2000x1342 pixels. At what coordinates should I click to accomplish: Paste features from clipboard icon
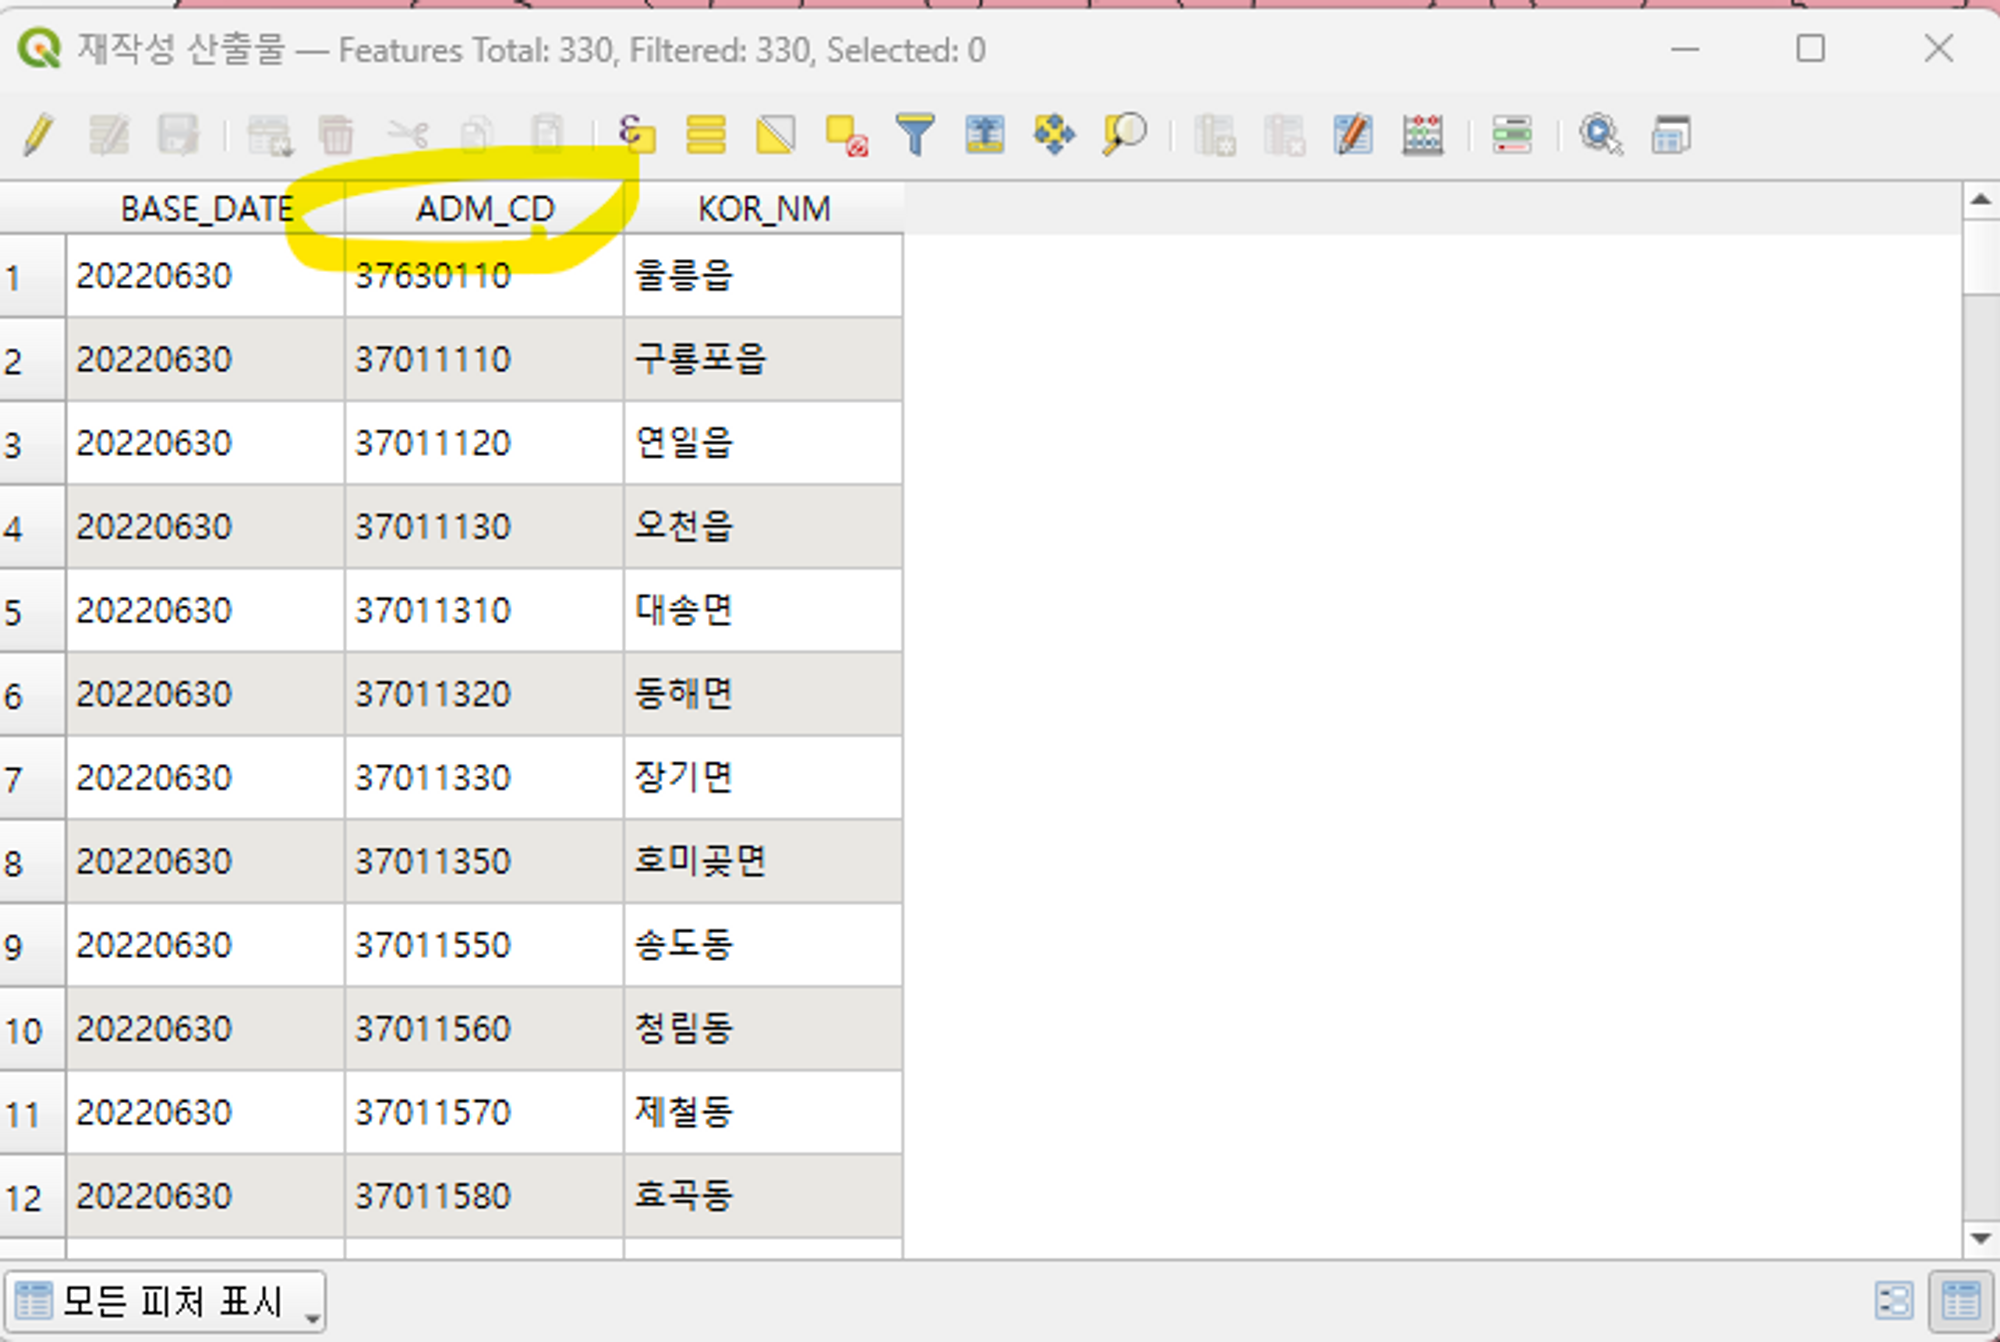(x=547, y=134)
